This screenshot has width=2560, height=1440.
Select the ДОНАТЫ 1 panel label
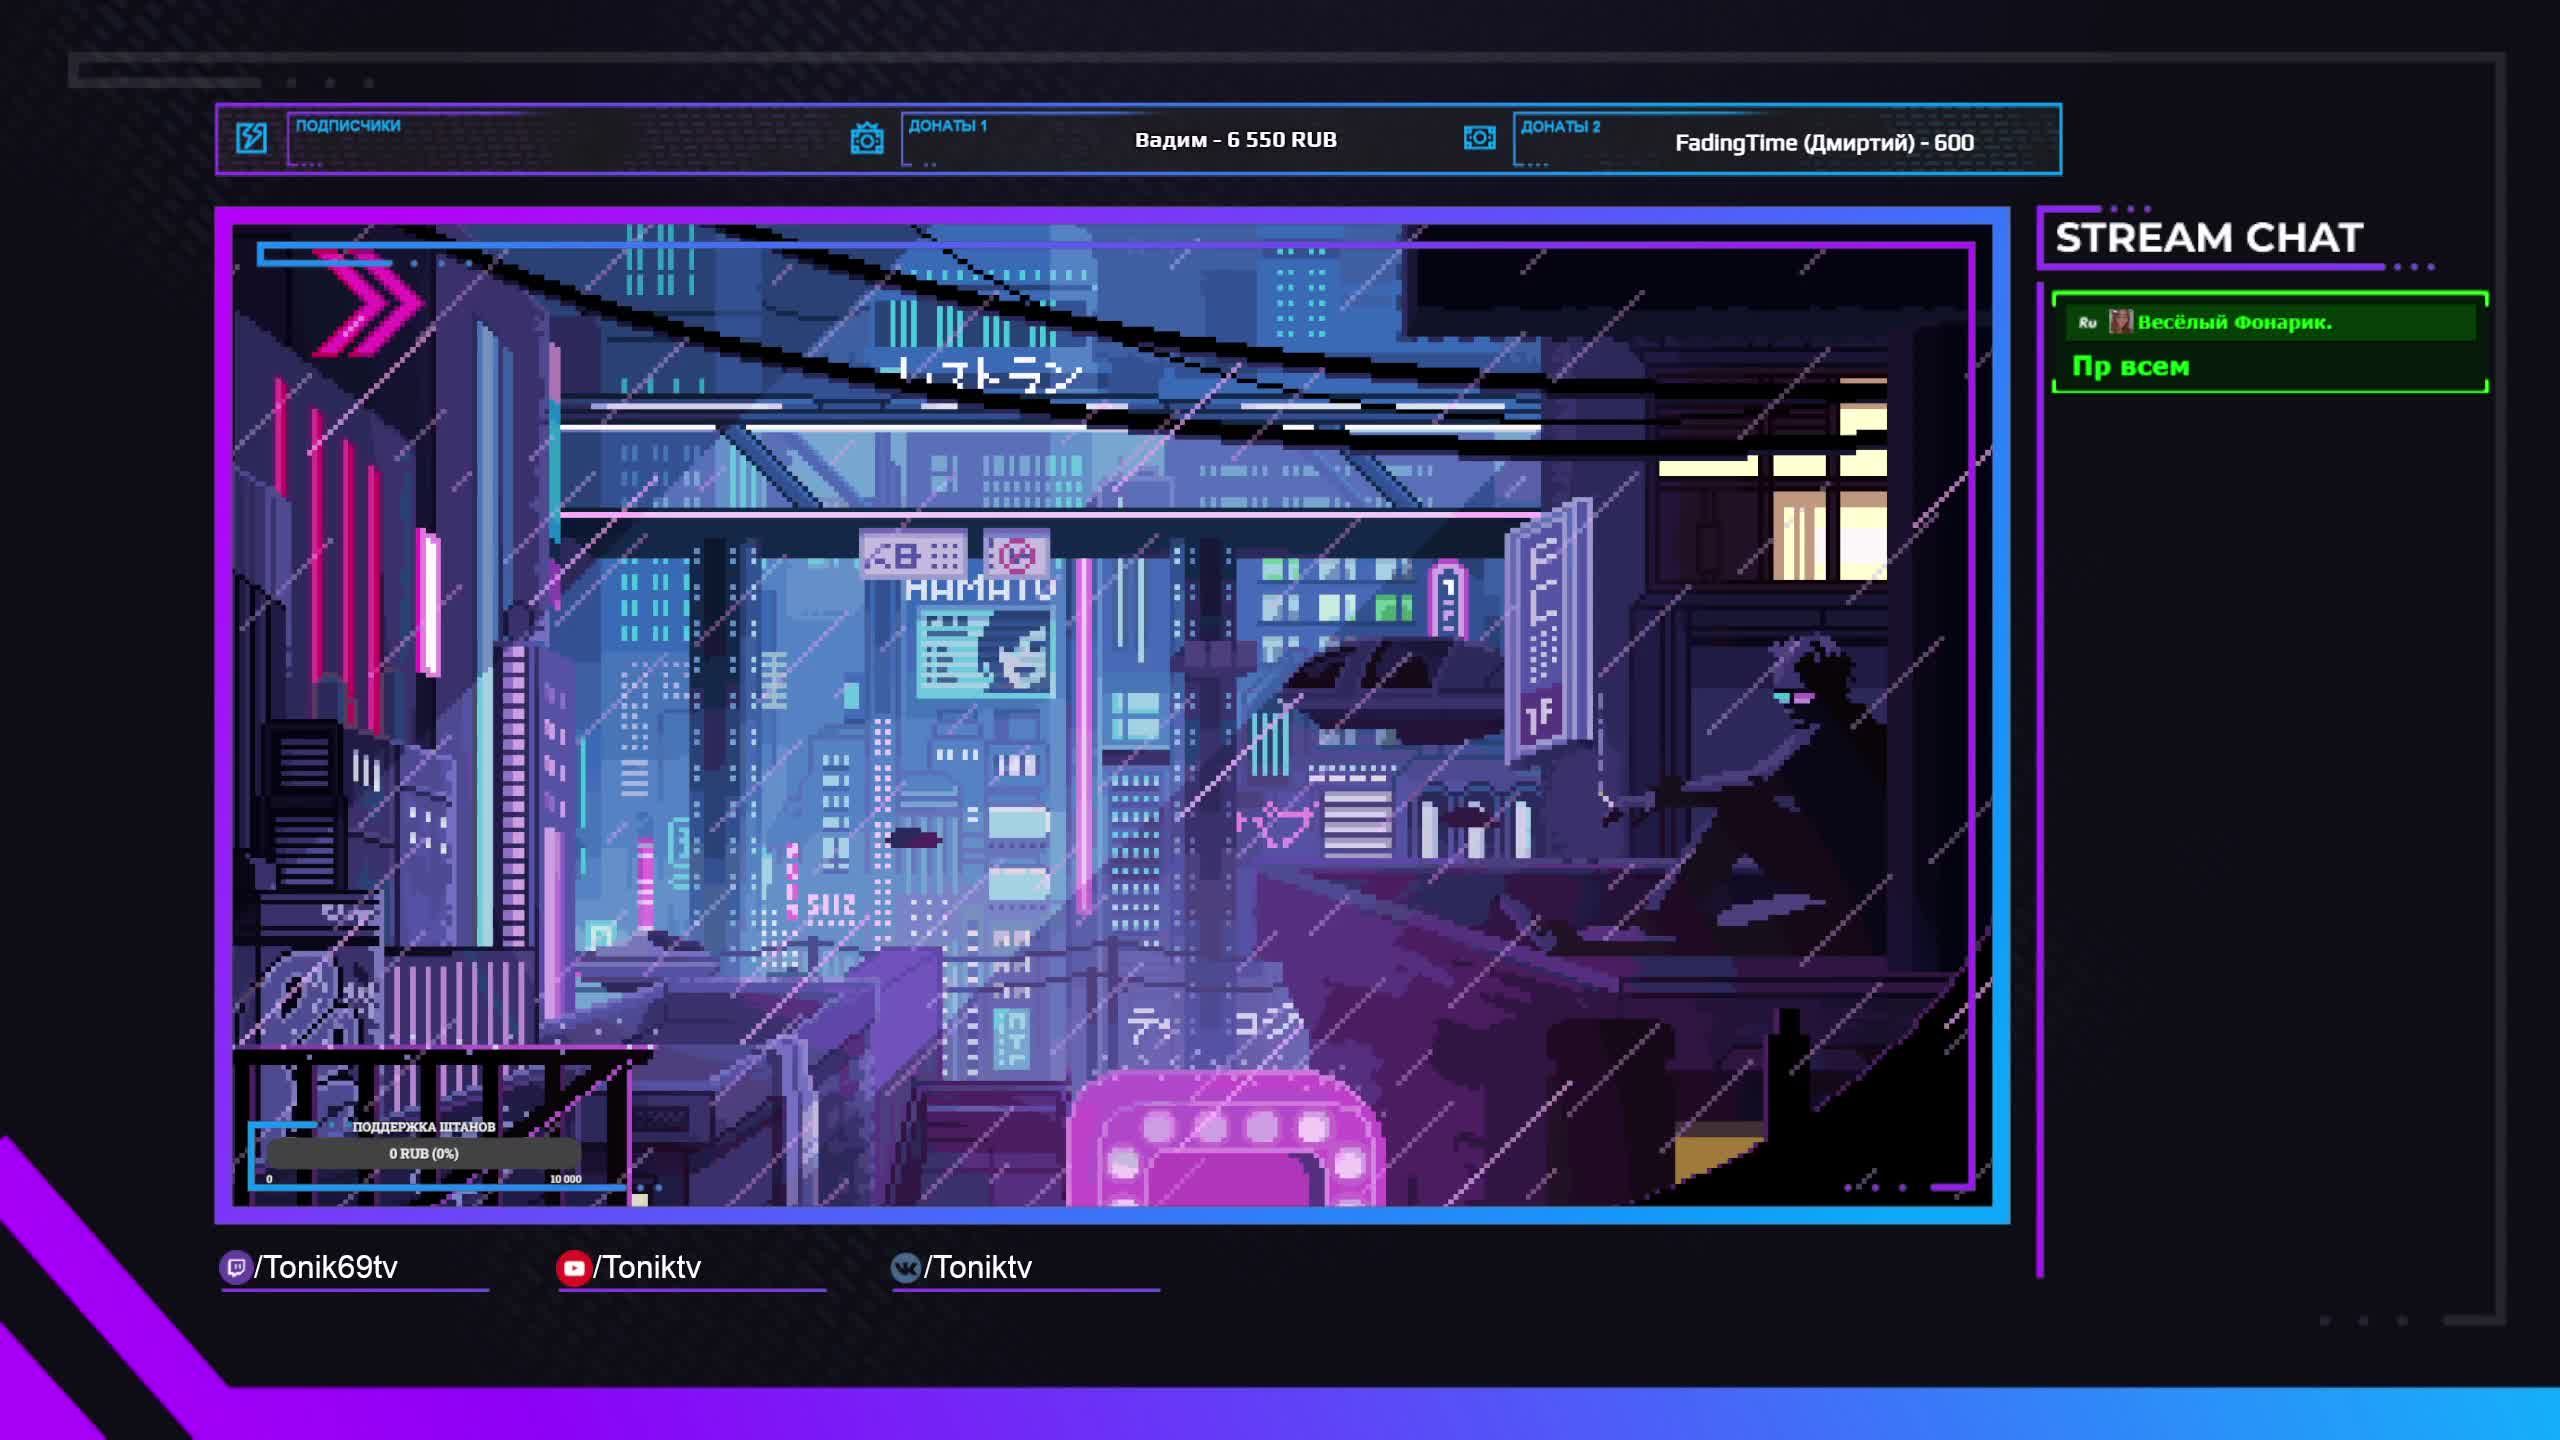(947, 126)
